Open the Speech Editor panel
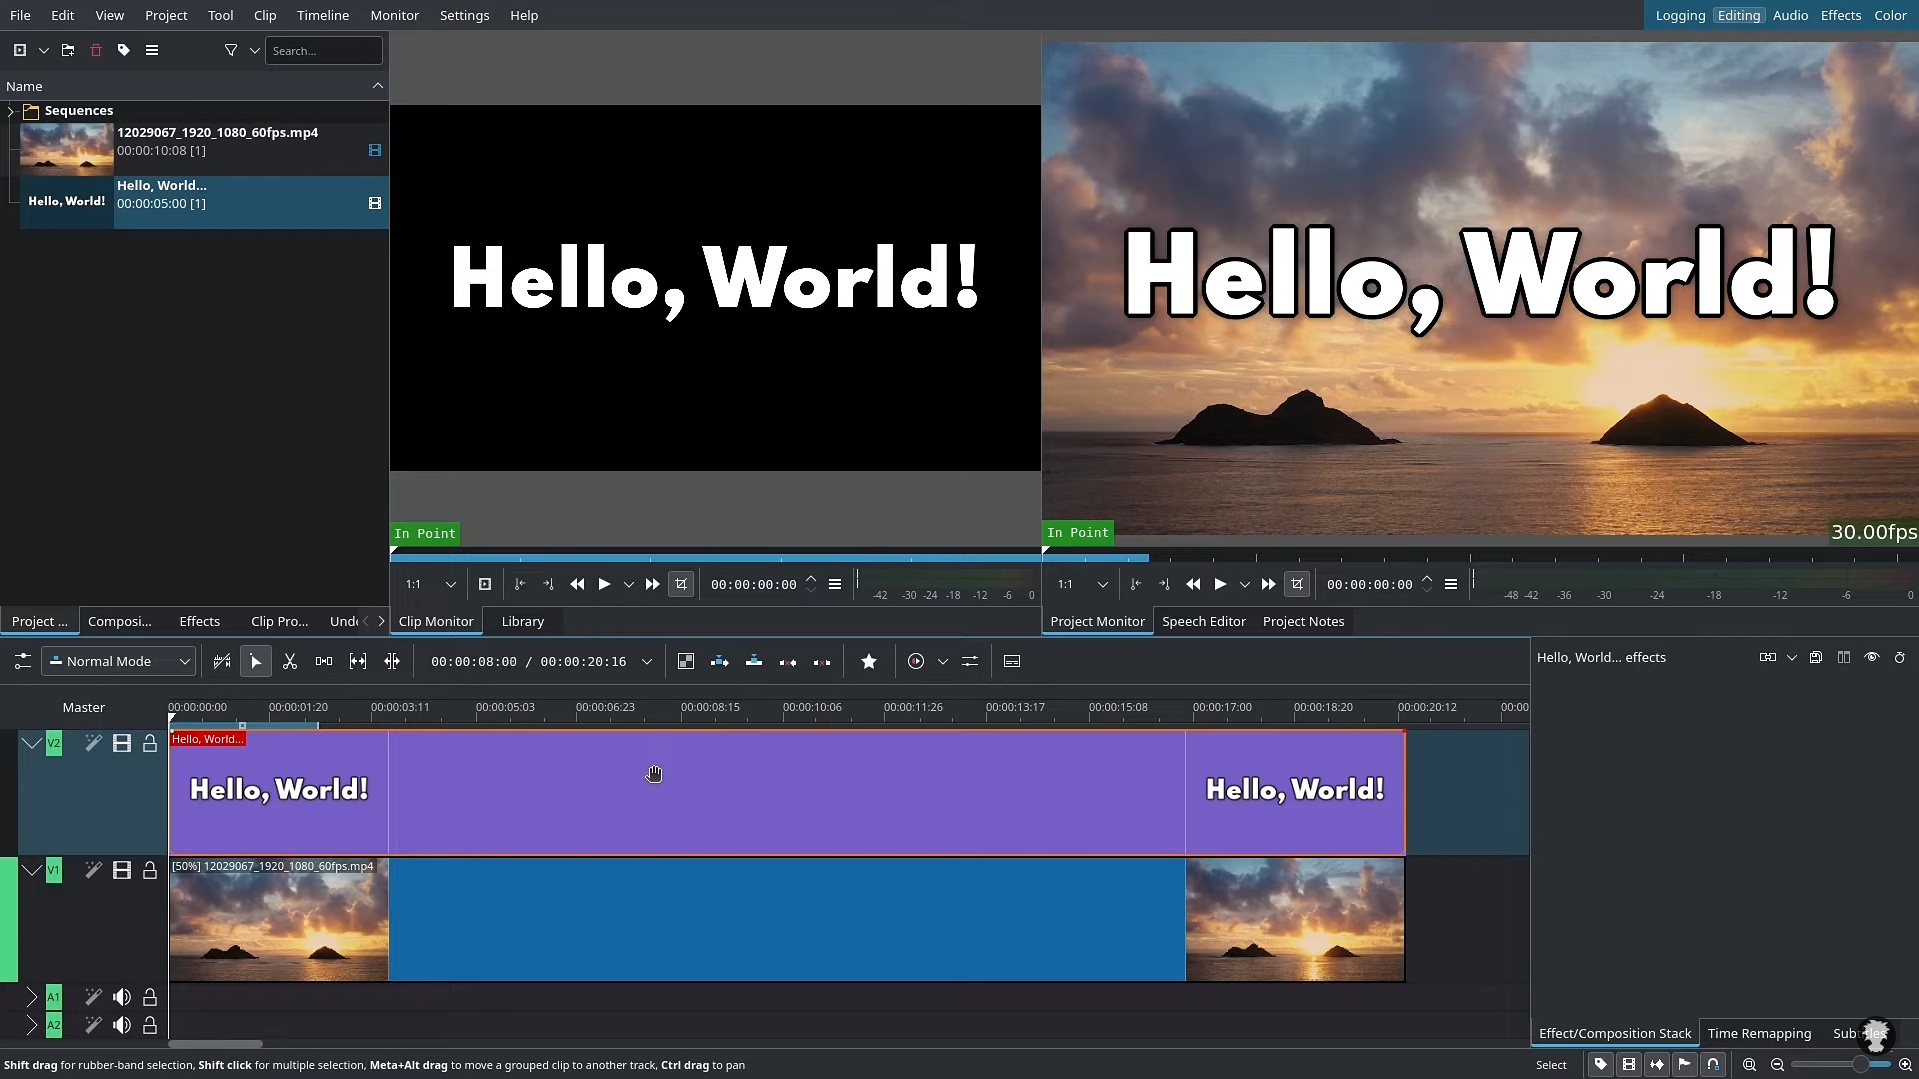The height and width of the screenshot is (1079, 1919). (x=1203, y=620)
